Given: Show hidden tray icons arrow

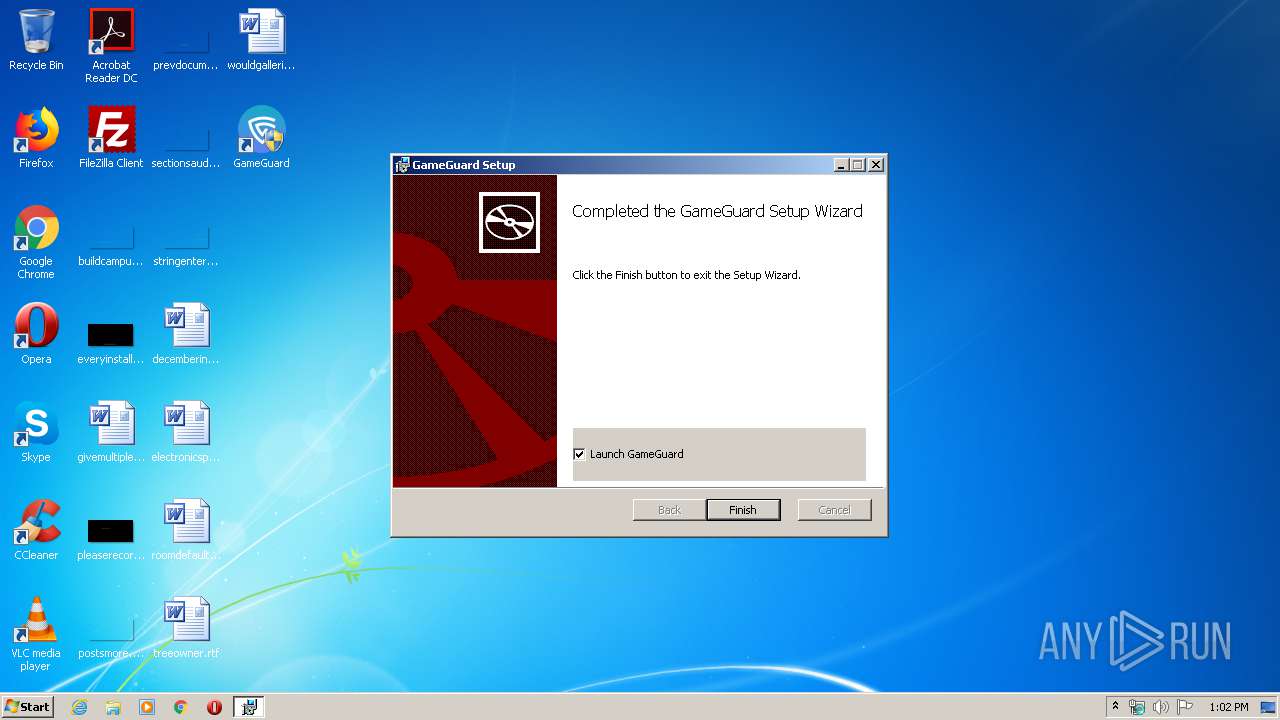Looking at the screenshot, I should coord(1115,707).
